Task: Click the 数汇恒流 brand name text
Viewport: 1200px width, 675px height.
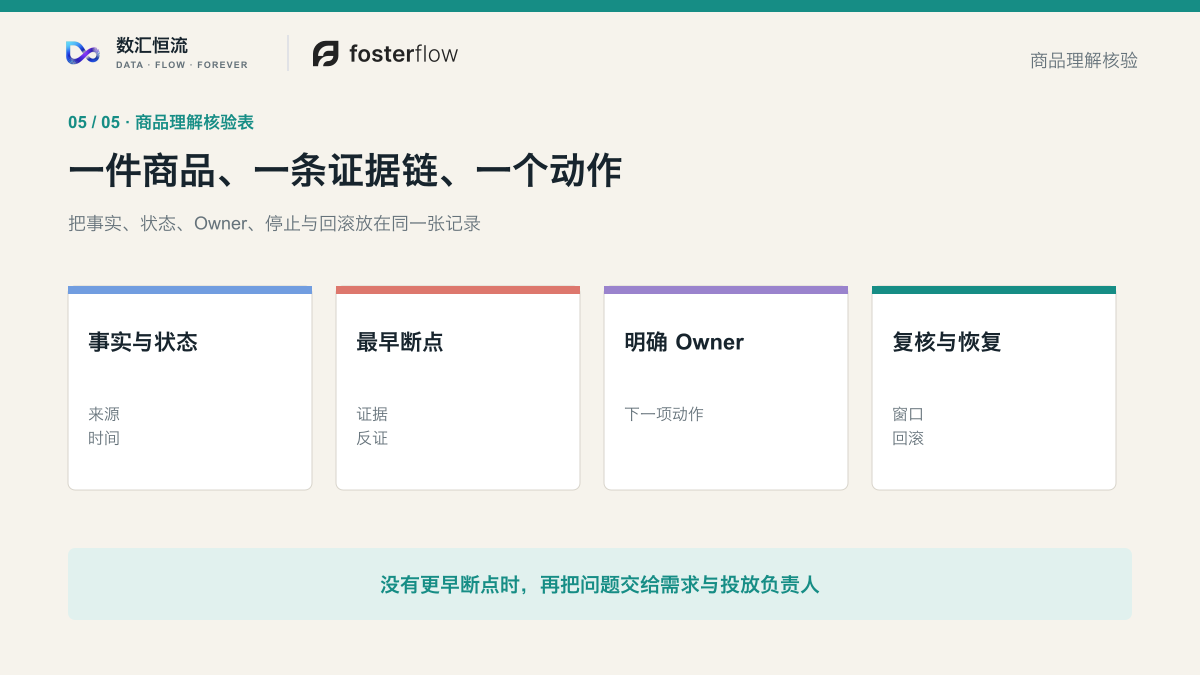Action: tap(152, 45)
